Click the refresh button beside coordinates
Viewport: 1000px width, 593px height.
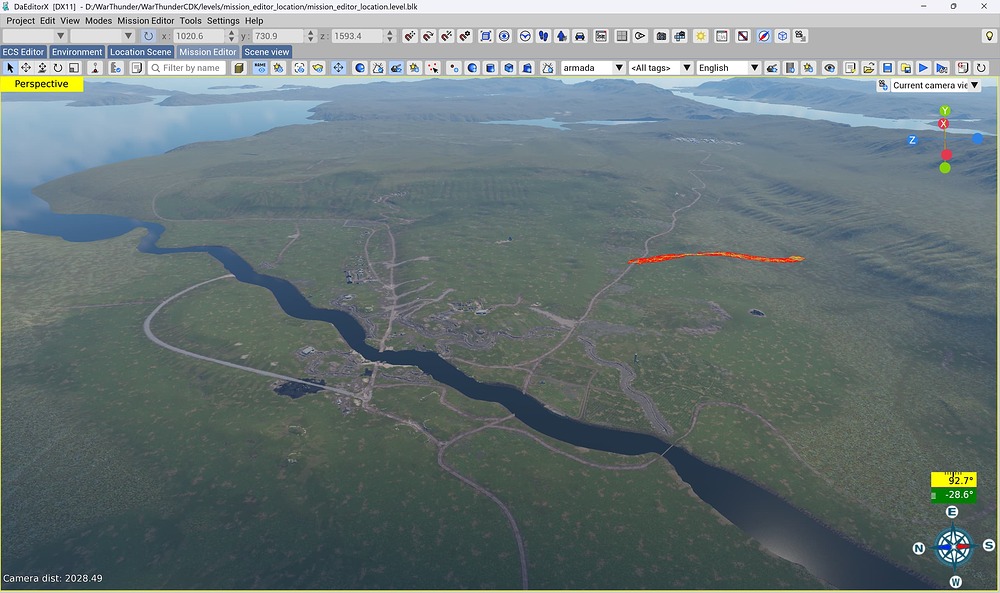pos(148,36)
